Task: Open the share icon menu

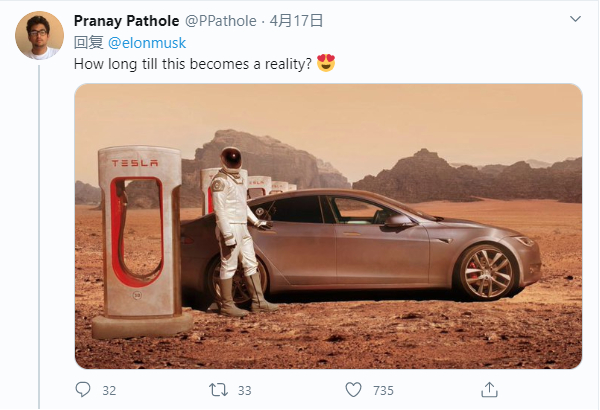Action: point(489,389)
